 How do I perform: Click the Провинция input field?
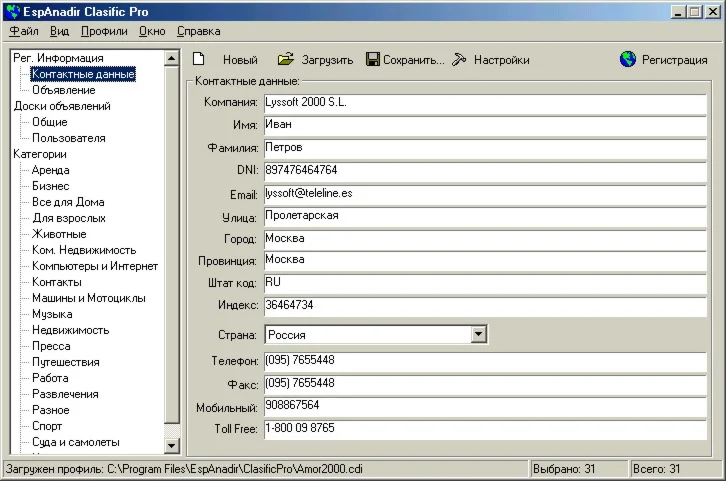point(485,262)
